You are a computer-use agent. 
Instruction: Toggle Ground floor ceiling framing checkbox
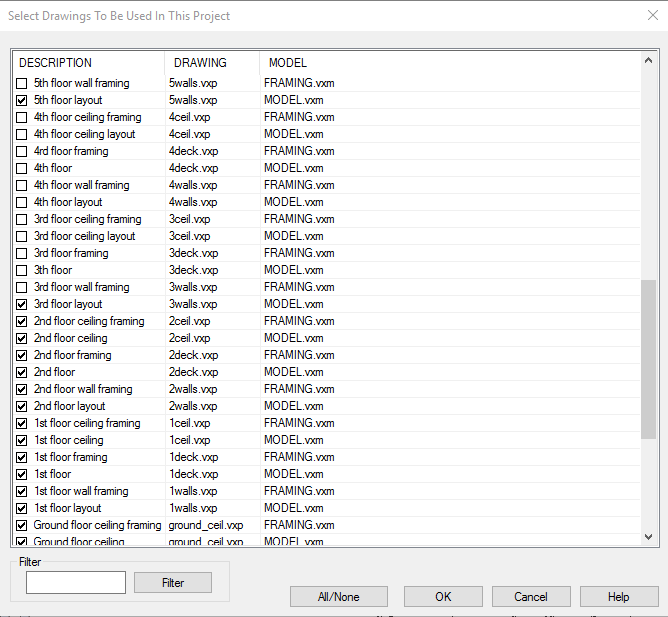(x=22, y=526)
